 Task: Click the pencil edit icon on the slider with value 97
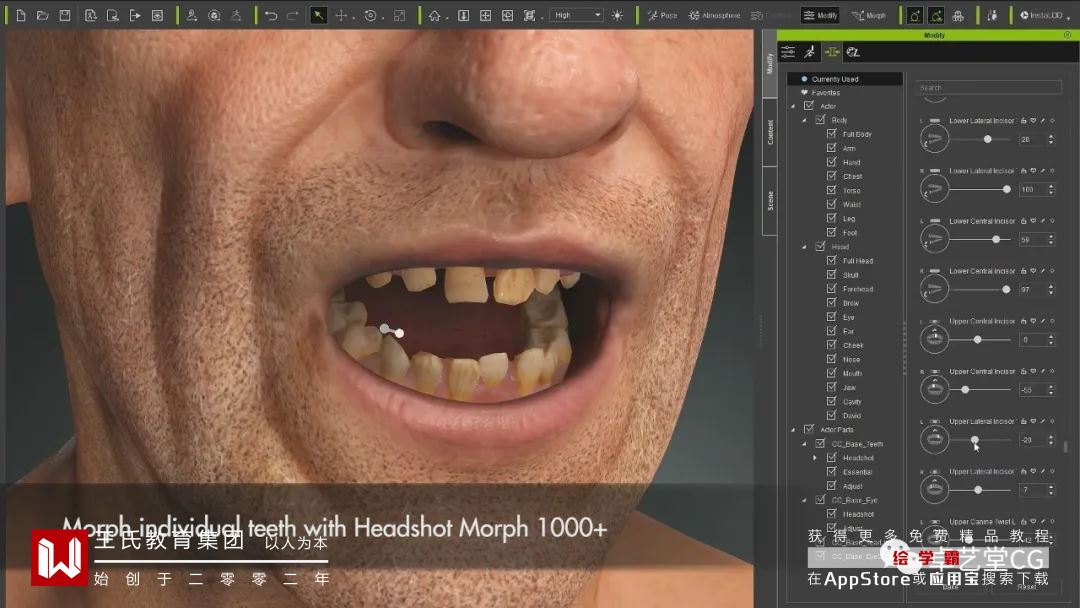[1043, 271]
